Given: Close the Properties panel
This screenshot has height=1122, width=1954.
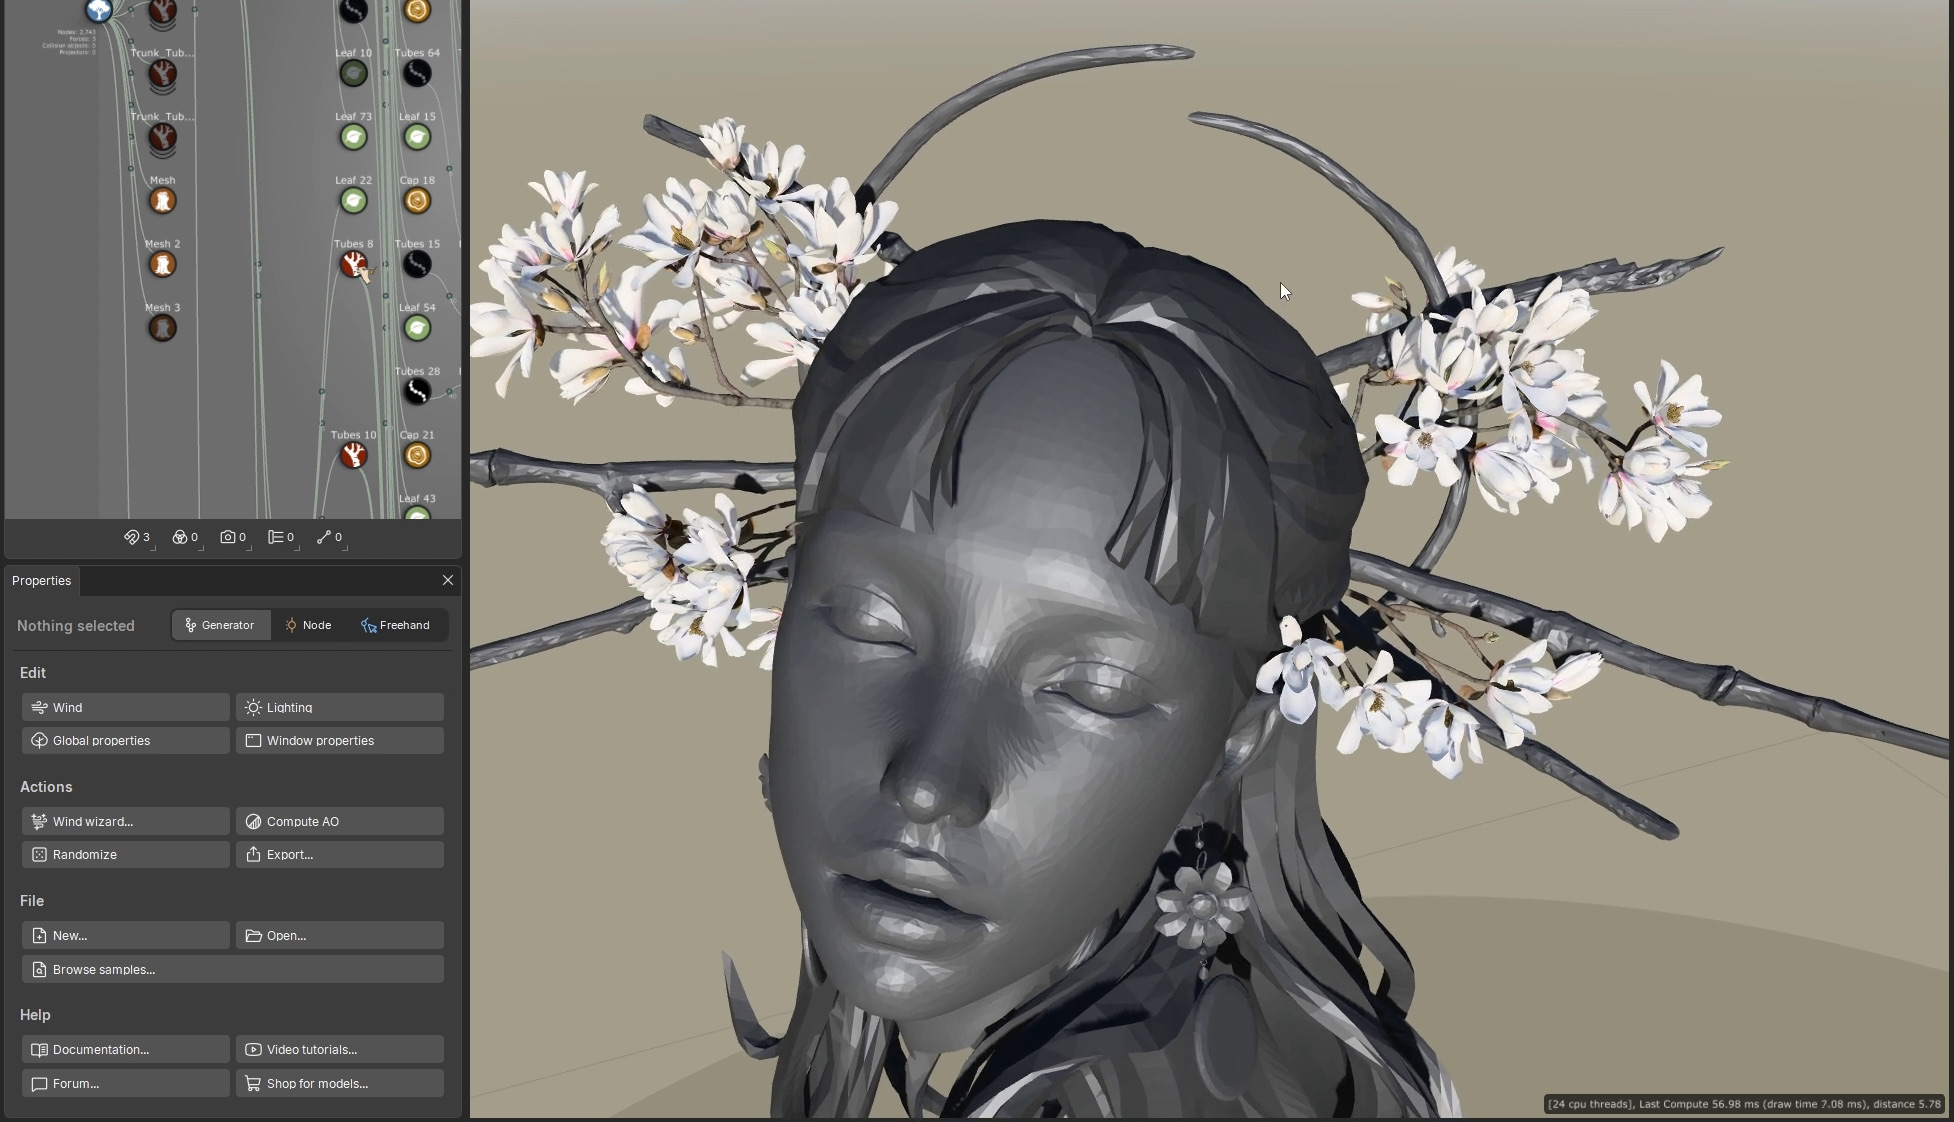Looking at the screenshot, I should coord(448,580).
